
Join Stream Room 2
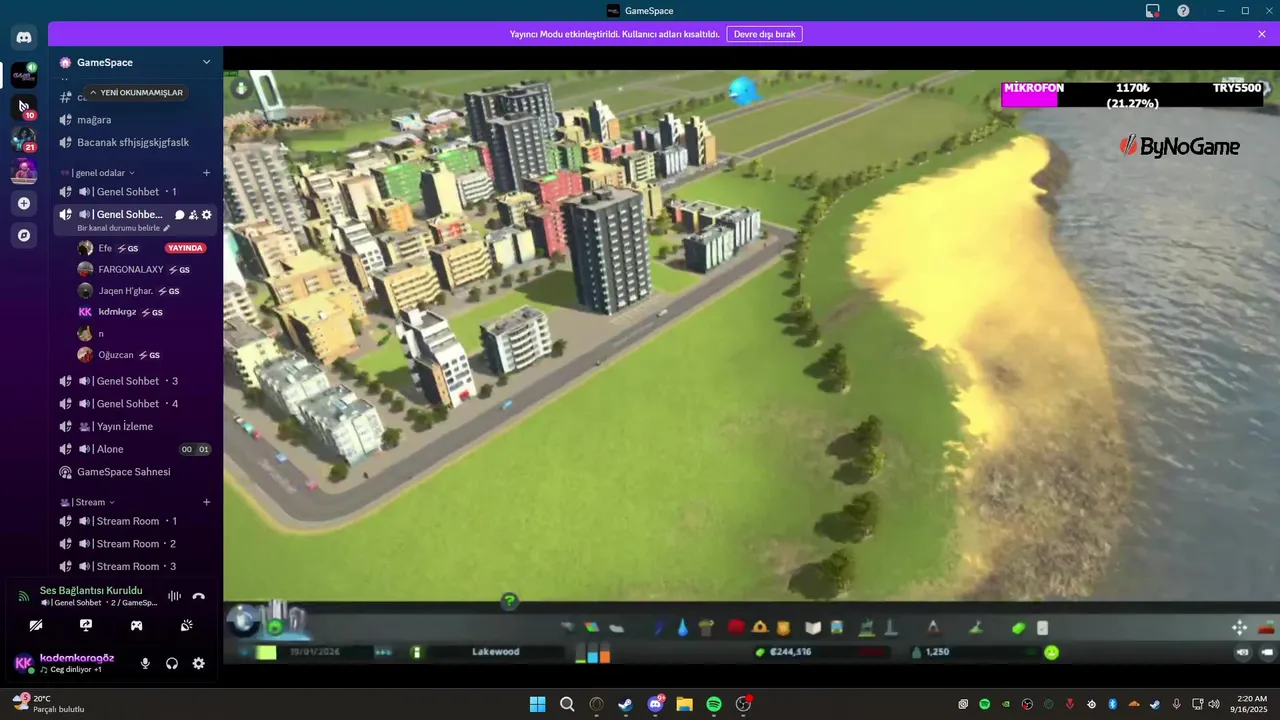(x=135, y=544)
